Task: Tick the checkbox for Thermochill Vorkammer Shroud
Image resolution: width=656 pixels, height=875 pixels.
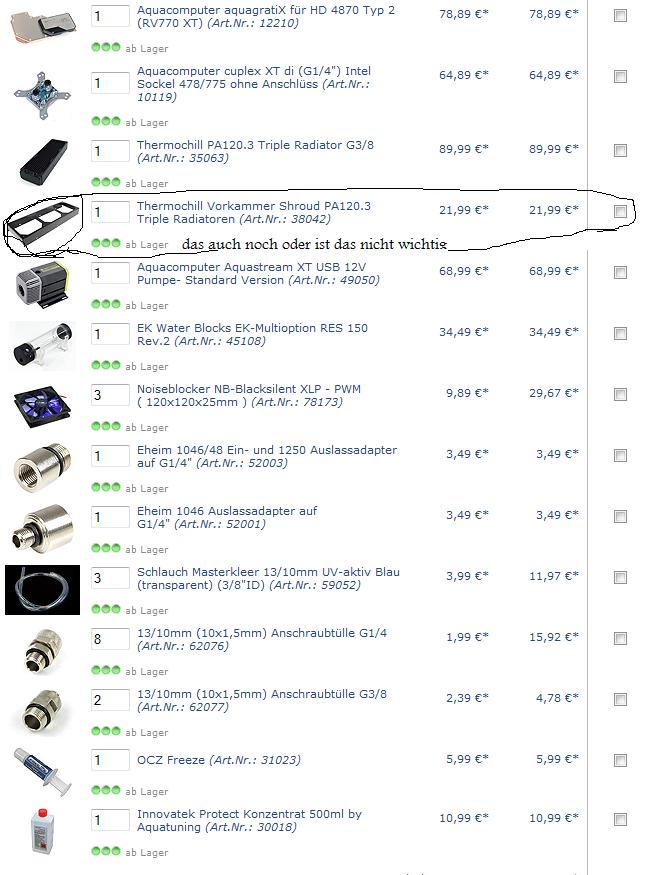Action: coord(620,211)
